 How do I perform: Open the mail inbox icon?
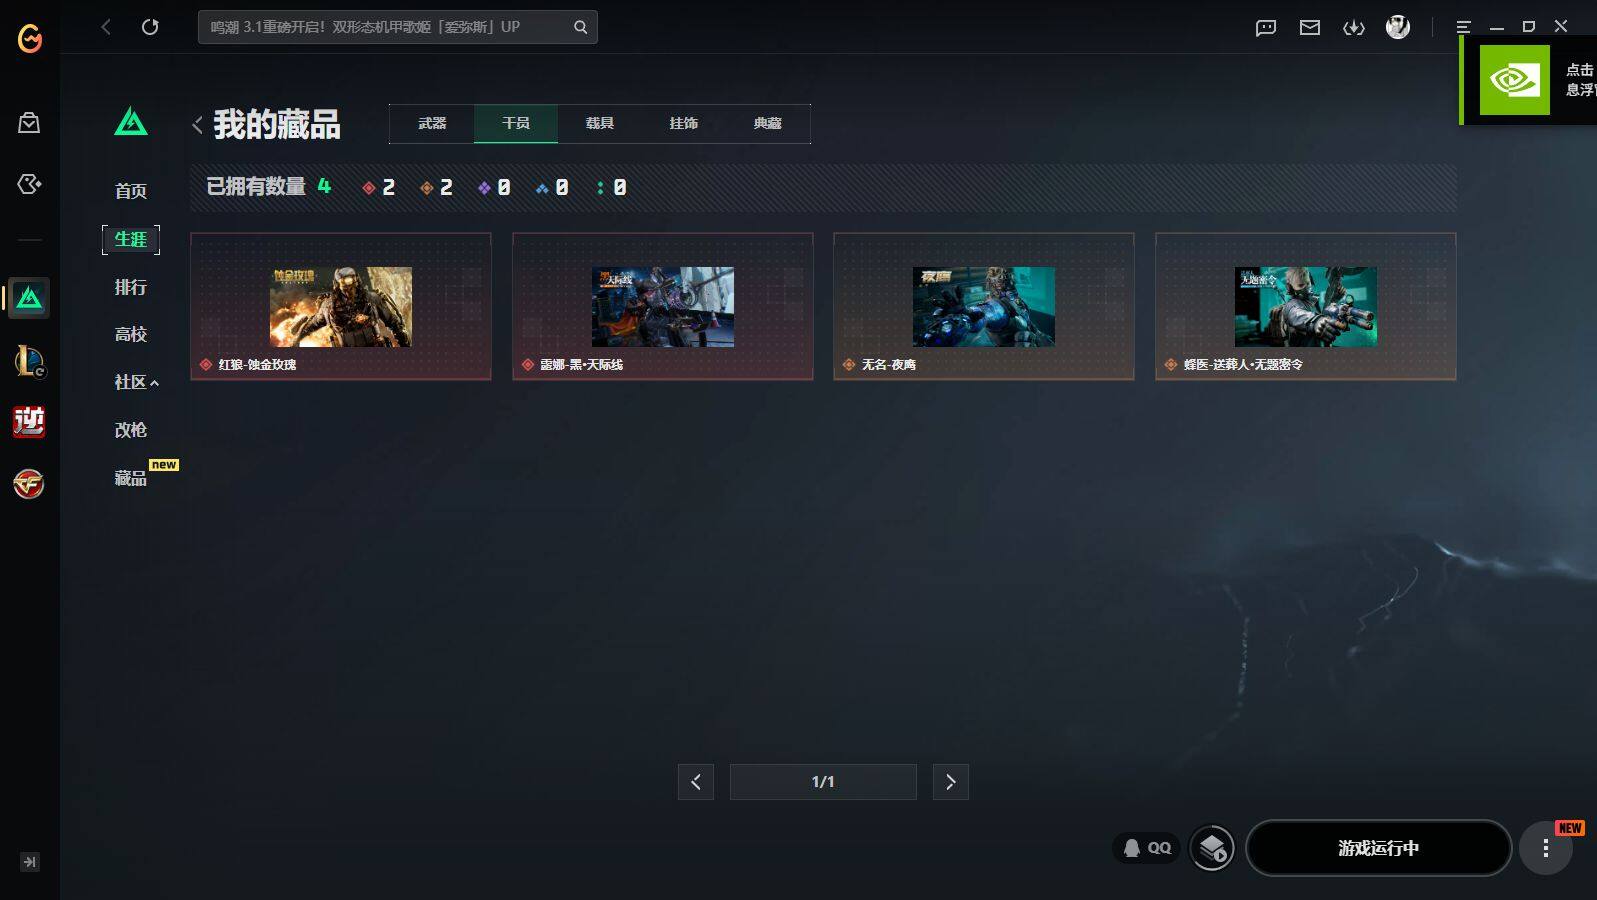1310,28
